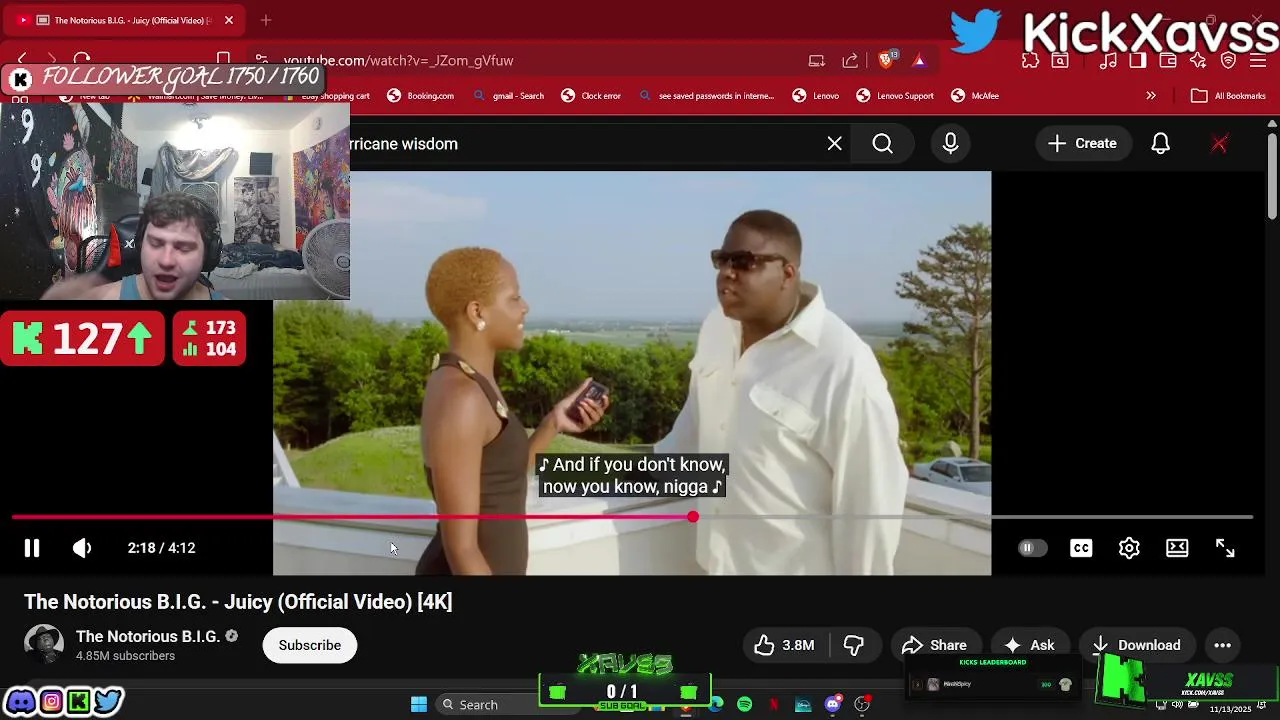This screenshot has width=1280, height=720.
Task: Click the share page icon in address bar
Action: click(850, 60)
